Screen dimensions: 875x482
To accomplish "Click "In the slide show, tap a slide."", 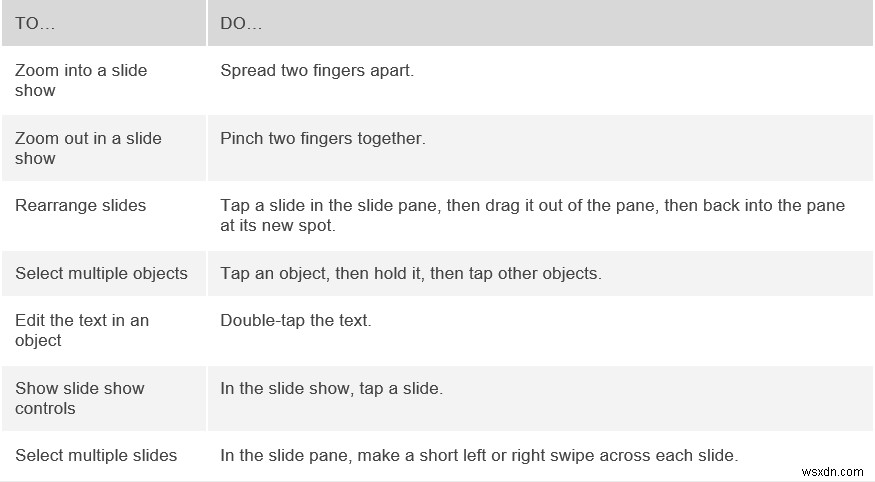I will tap(331, 388).
